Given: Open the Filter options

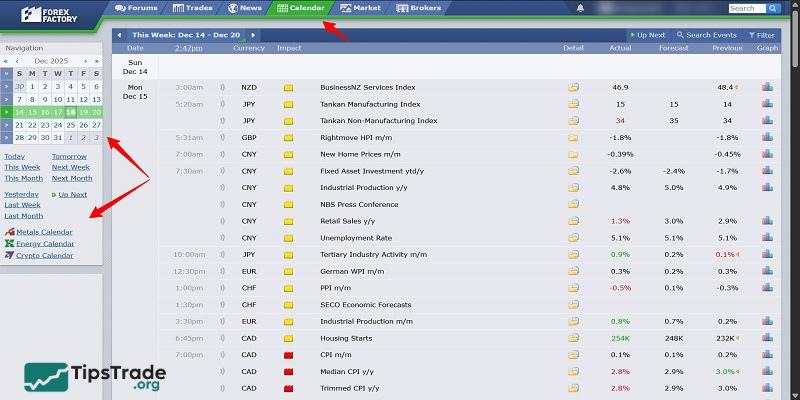Looking at the screenshot, I should coord(761,35).
